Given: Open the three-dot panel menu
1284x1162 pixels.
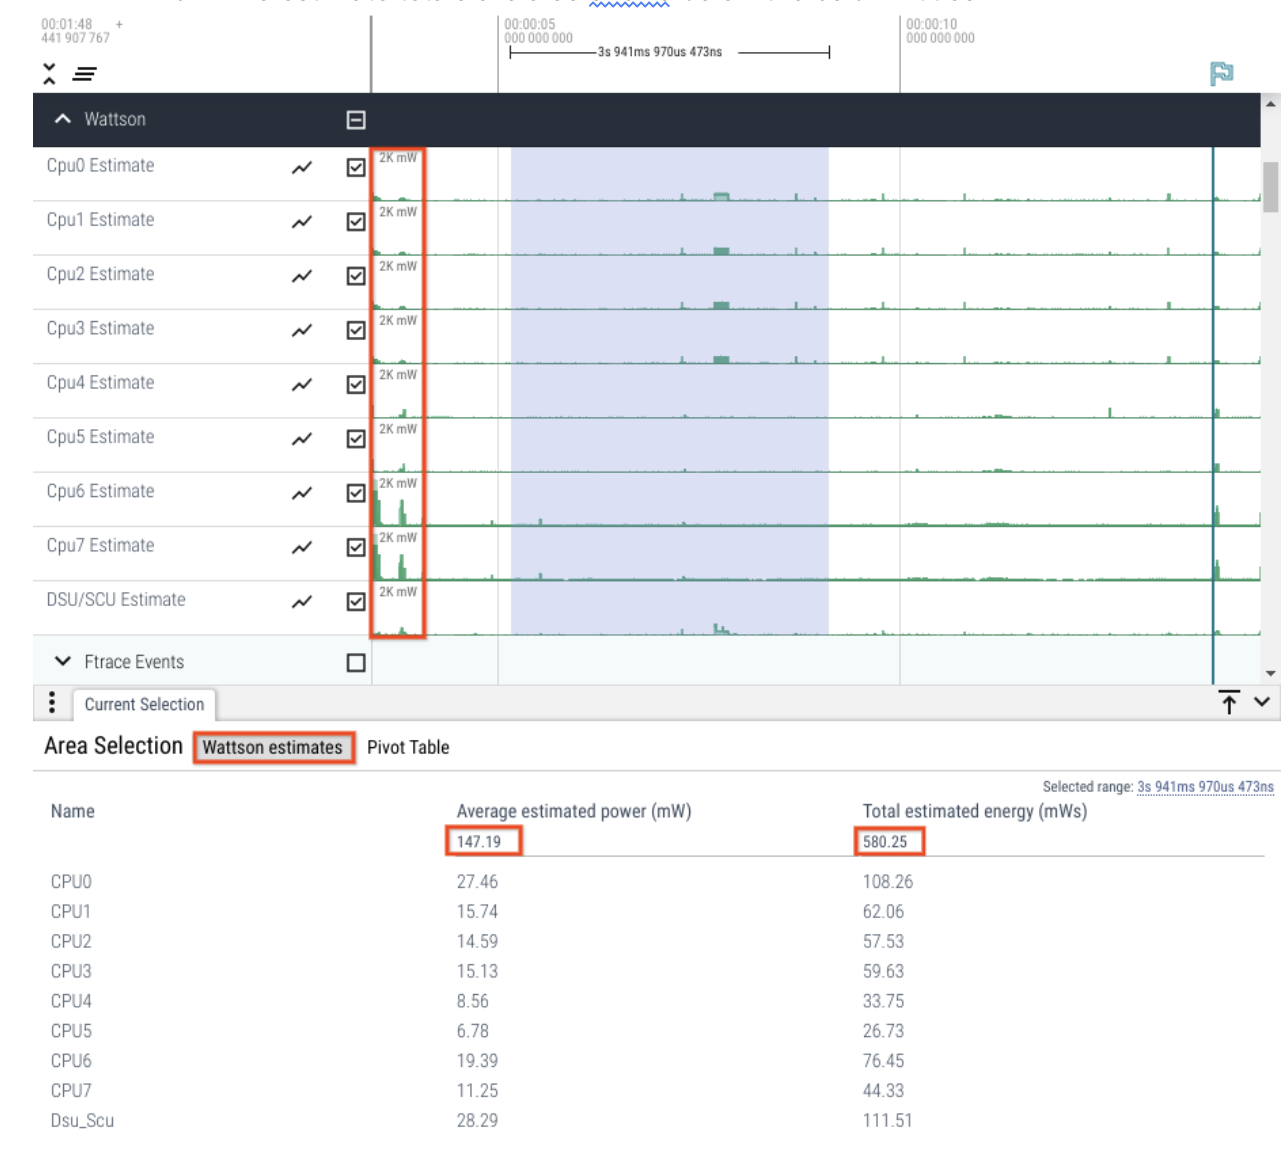Looking at the screenshot, I should (x=52, y=703).
